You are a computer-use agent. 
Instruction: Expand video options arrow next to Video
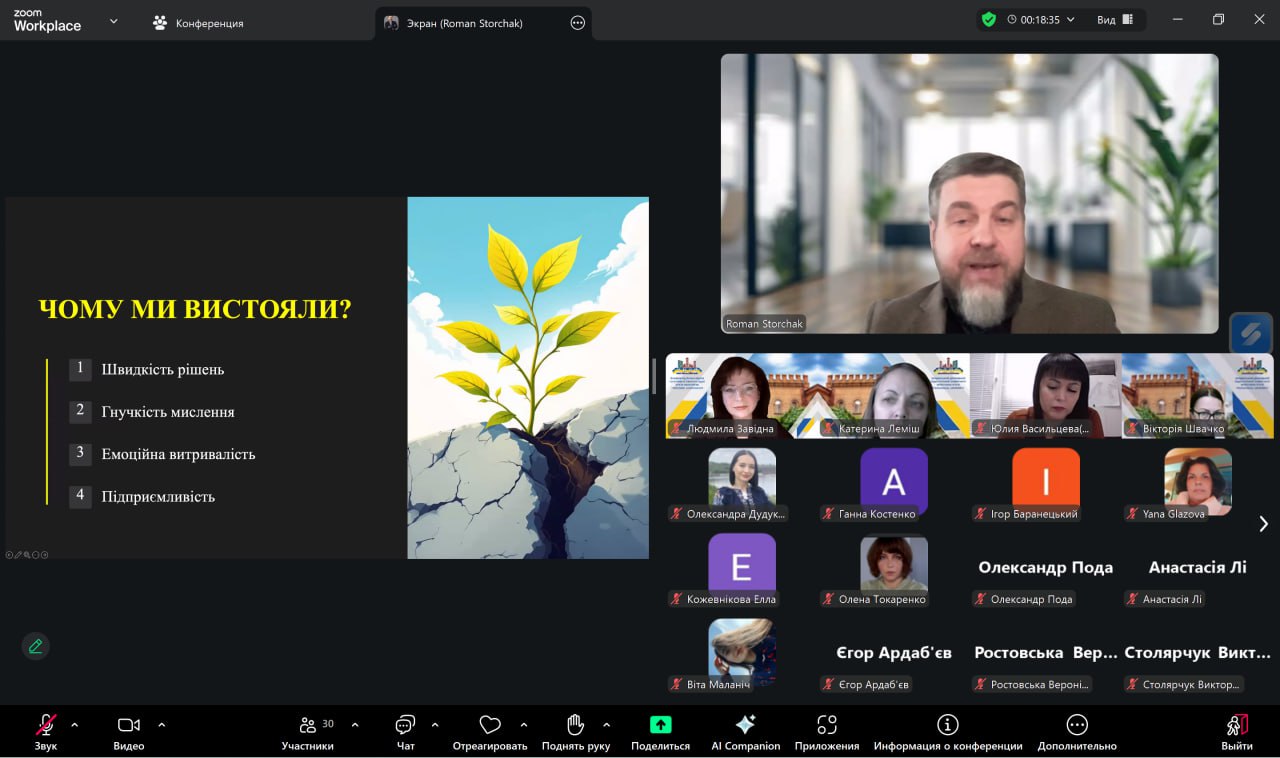(x=162, y=725)
